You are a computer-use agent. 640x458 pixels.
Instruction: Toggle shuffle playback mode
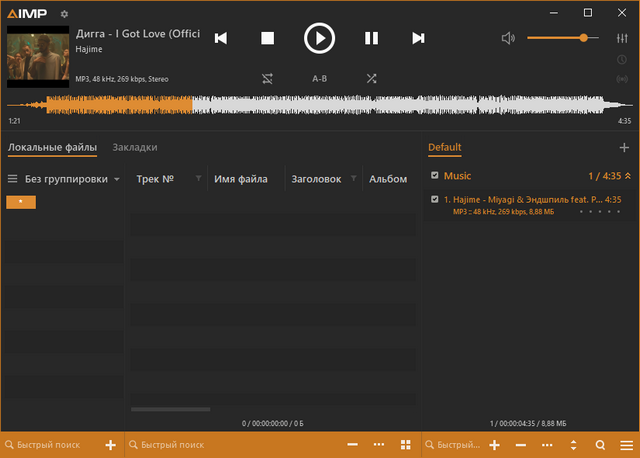tap(371, 77)
